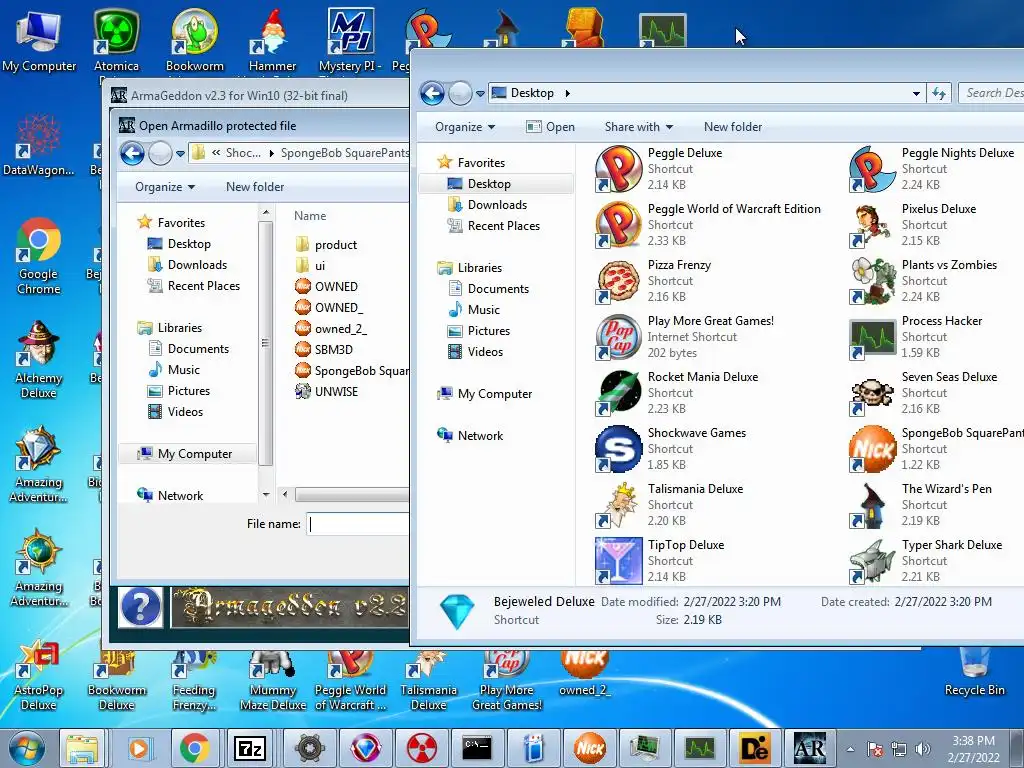The height and width of the screenshot is (768, 1024).
Task: Select the Rocket Mania Deluxe shortcut
Action: 677,392
